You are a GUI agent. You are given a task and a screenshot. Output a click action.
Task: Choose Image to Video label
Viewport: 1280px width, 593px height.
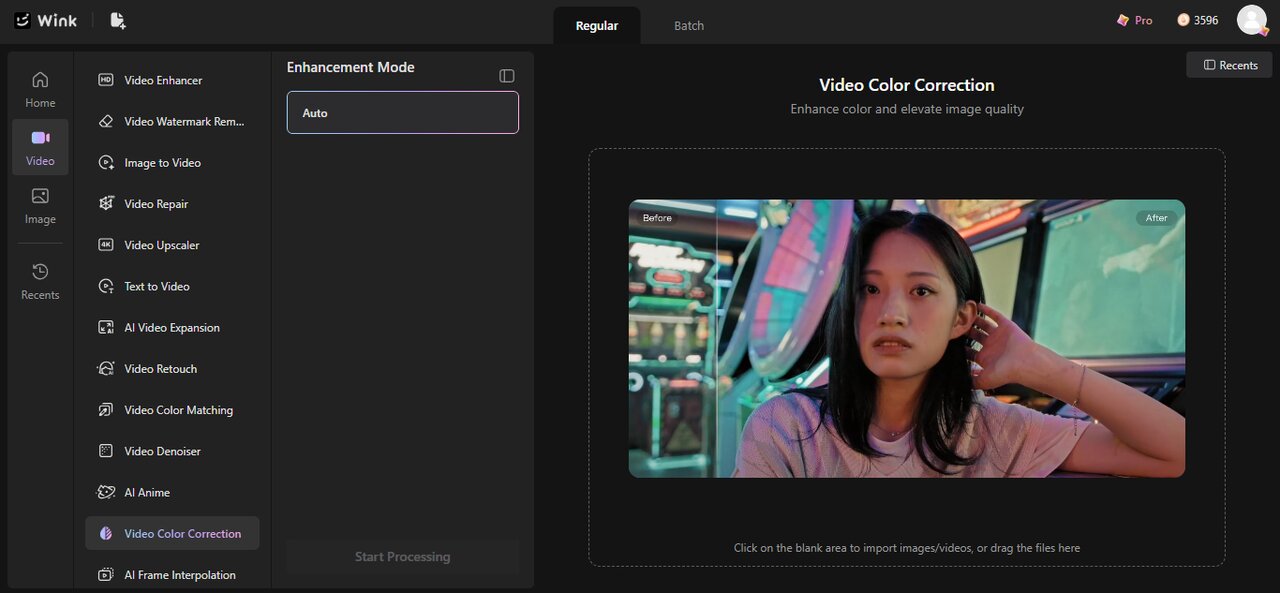coord(162,162)
